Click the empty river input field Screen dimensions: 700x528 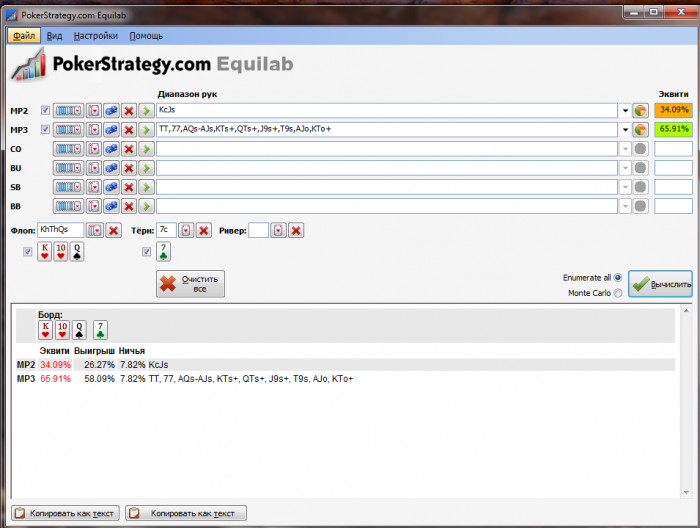tap(258, 230)
